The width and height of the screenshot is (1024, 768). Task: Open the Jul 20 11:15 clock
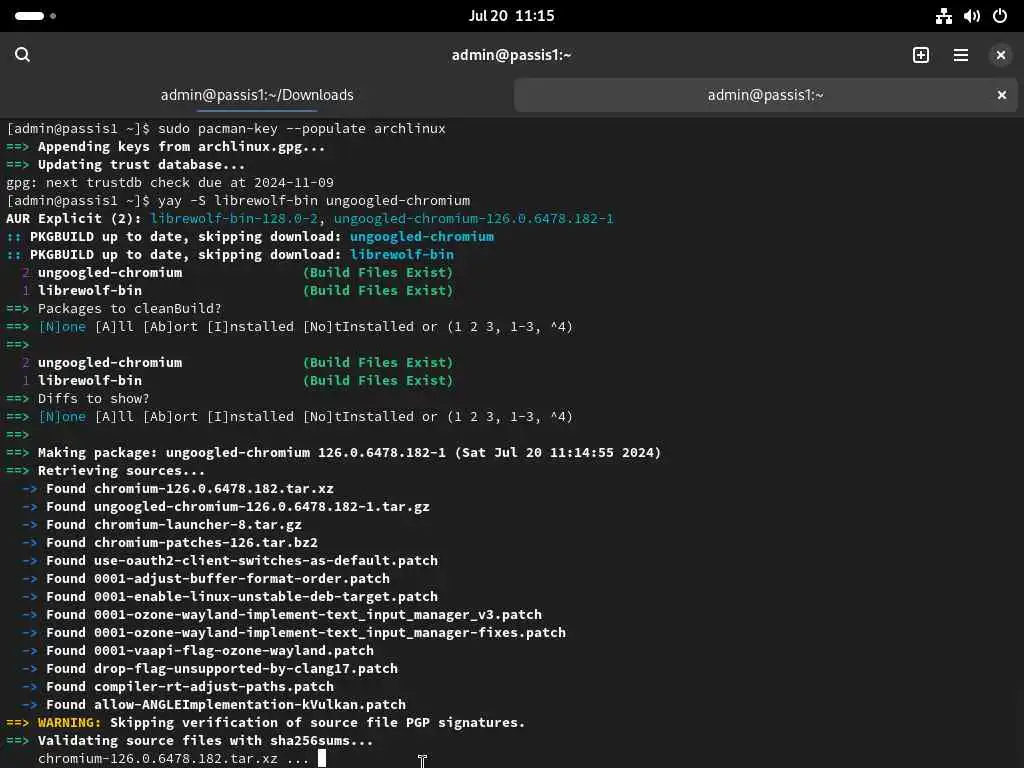pyautogui.click(x=511, y=16)
